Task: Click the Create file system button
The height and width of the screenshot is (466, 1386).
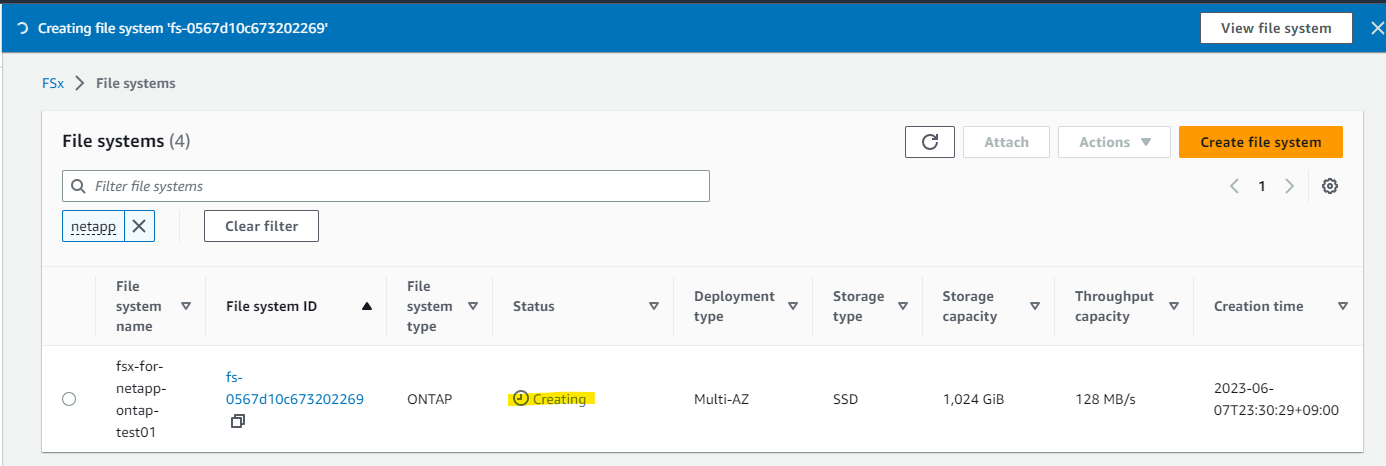Action: [1260, 142]
